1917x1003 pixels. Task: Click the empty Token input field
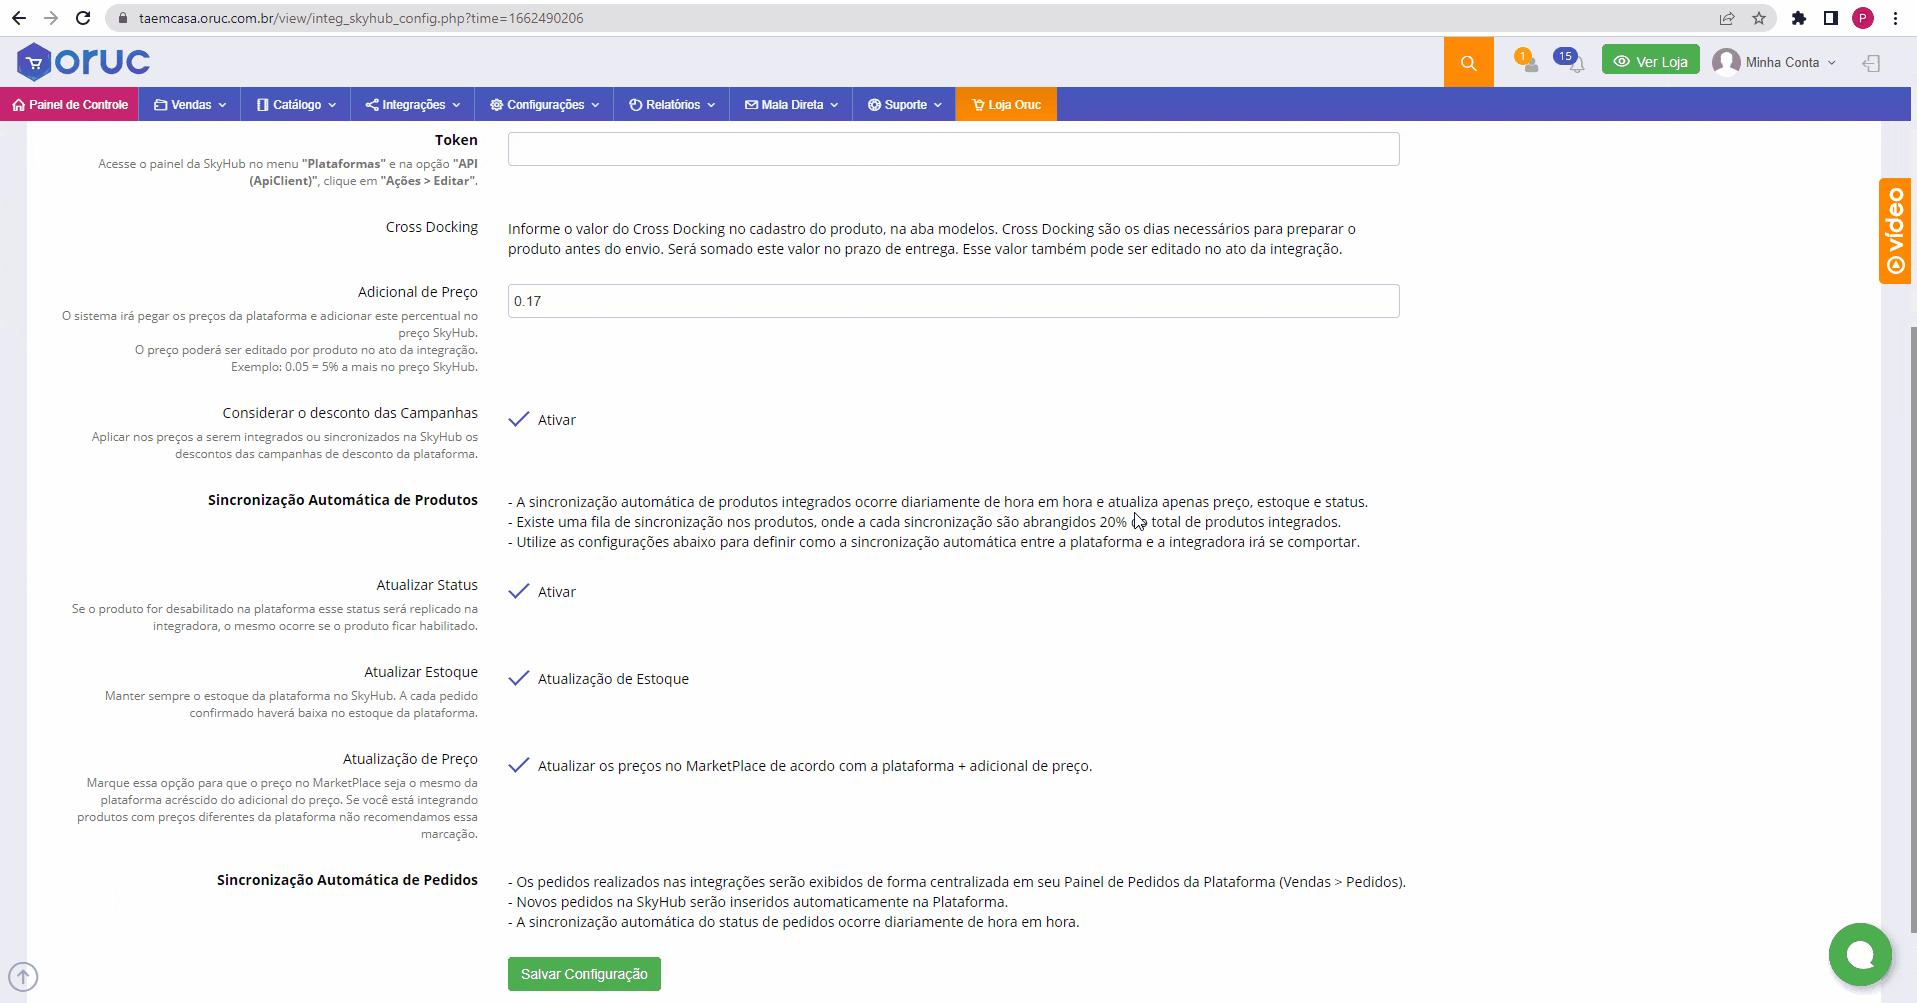[952, 148]
